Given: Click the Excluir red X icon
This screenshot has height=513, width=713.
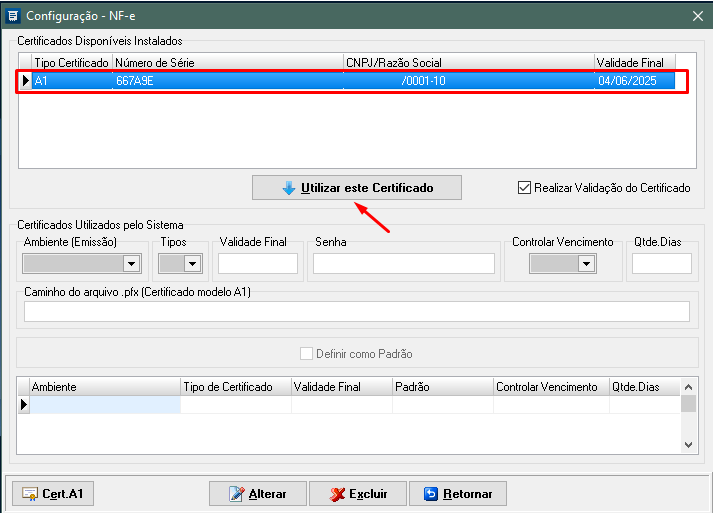Looking at the screenshot, I should point(337,494).
